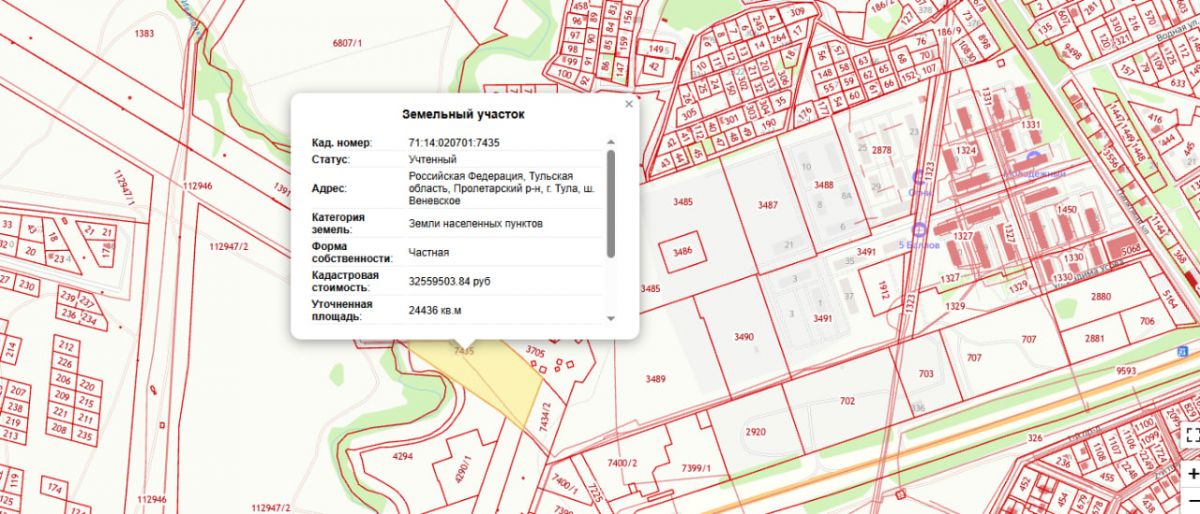Select parcel 702 on the map
The image size is (1200, 514).
848,400
